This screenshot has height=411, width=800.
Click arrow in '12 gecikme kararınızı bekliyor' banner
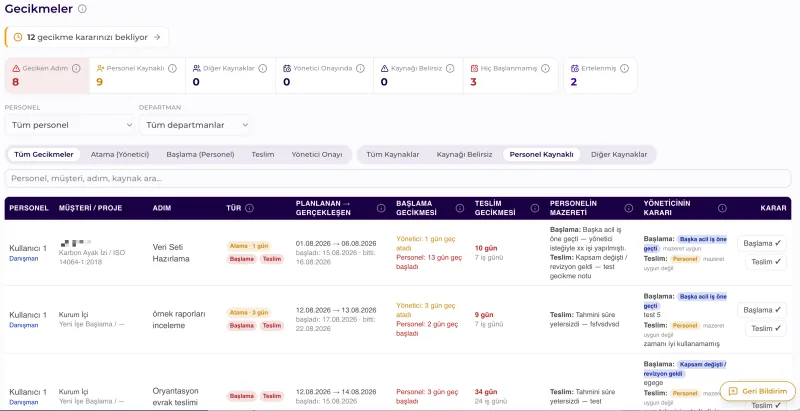click(x=157, y=37)
